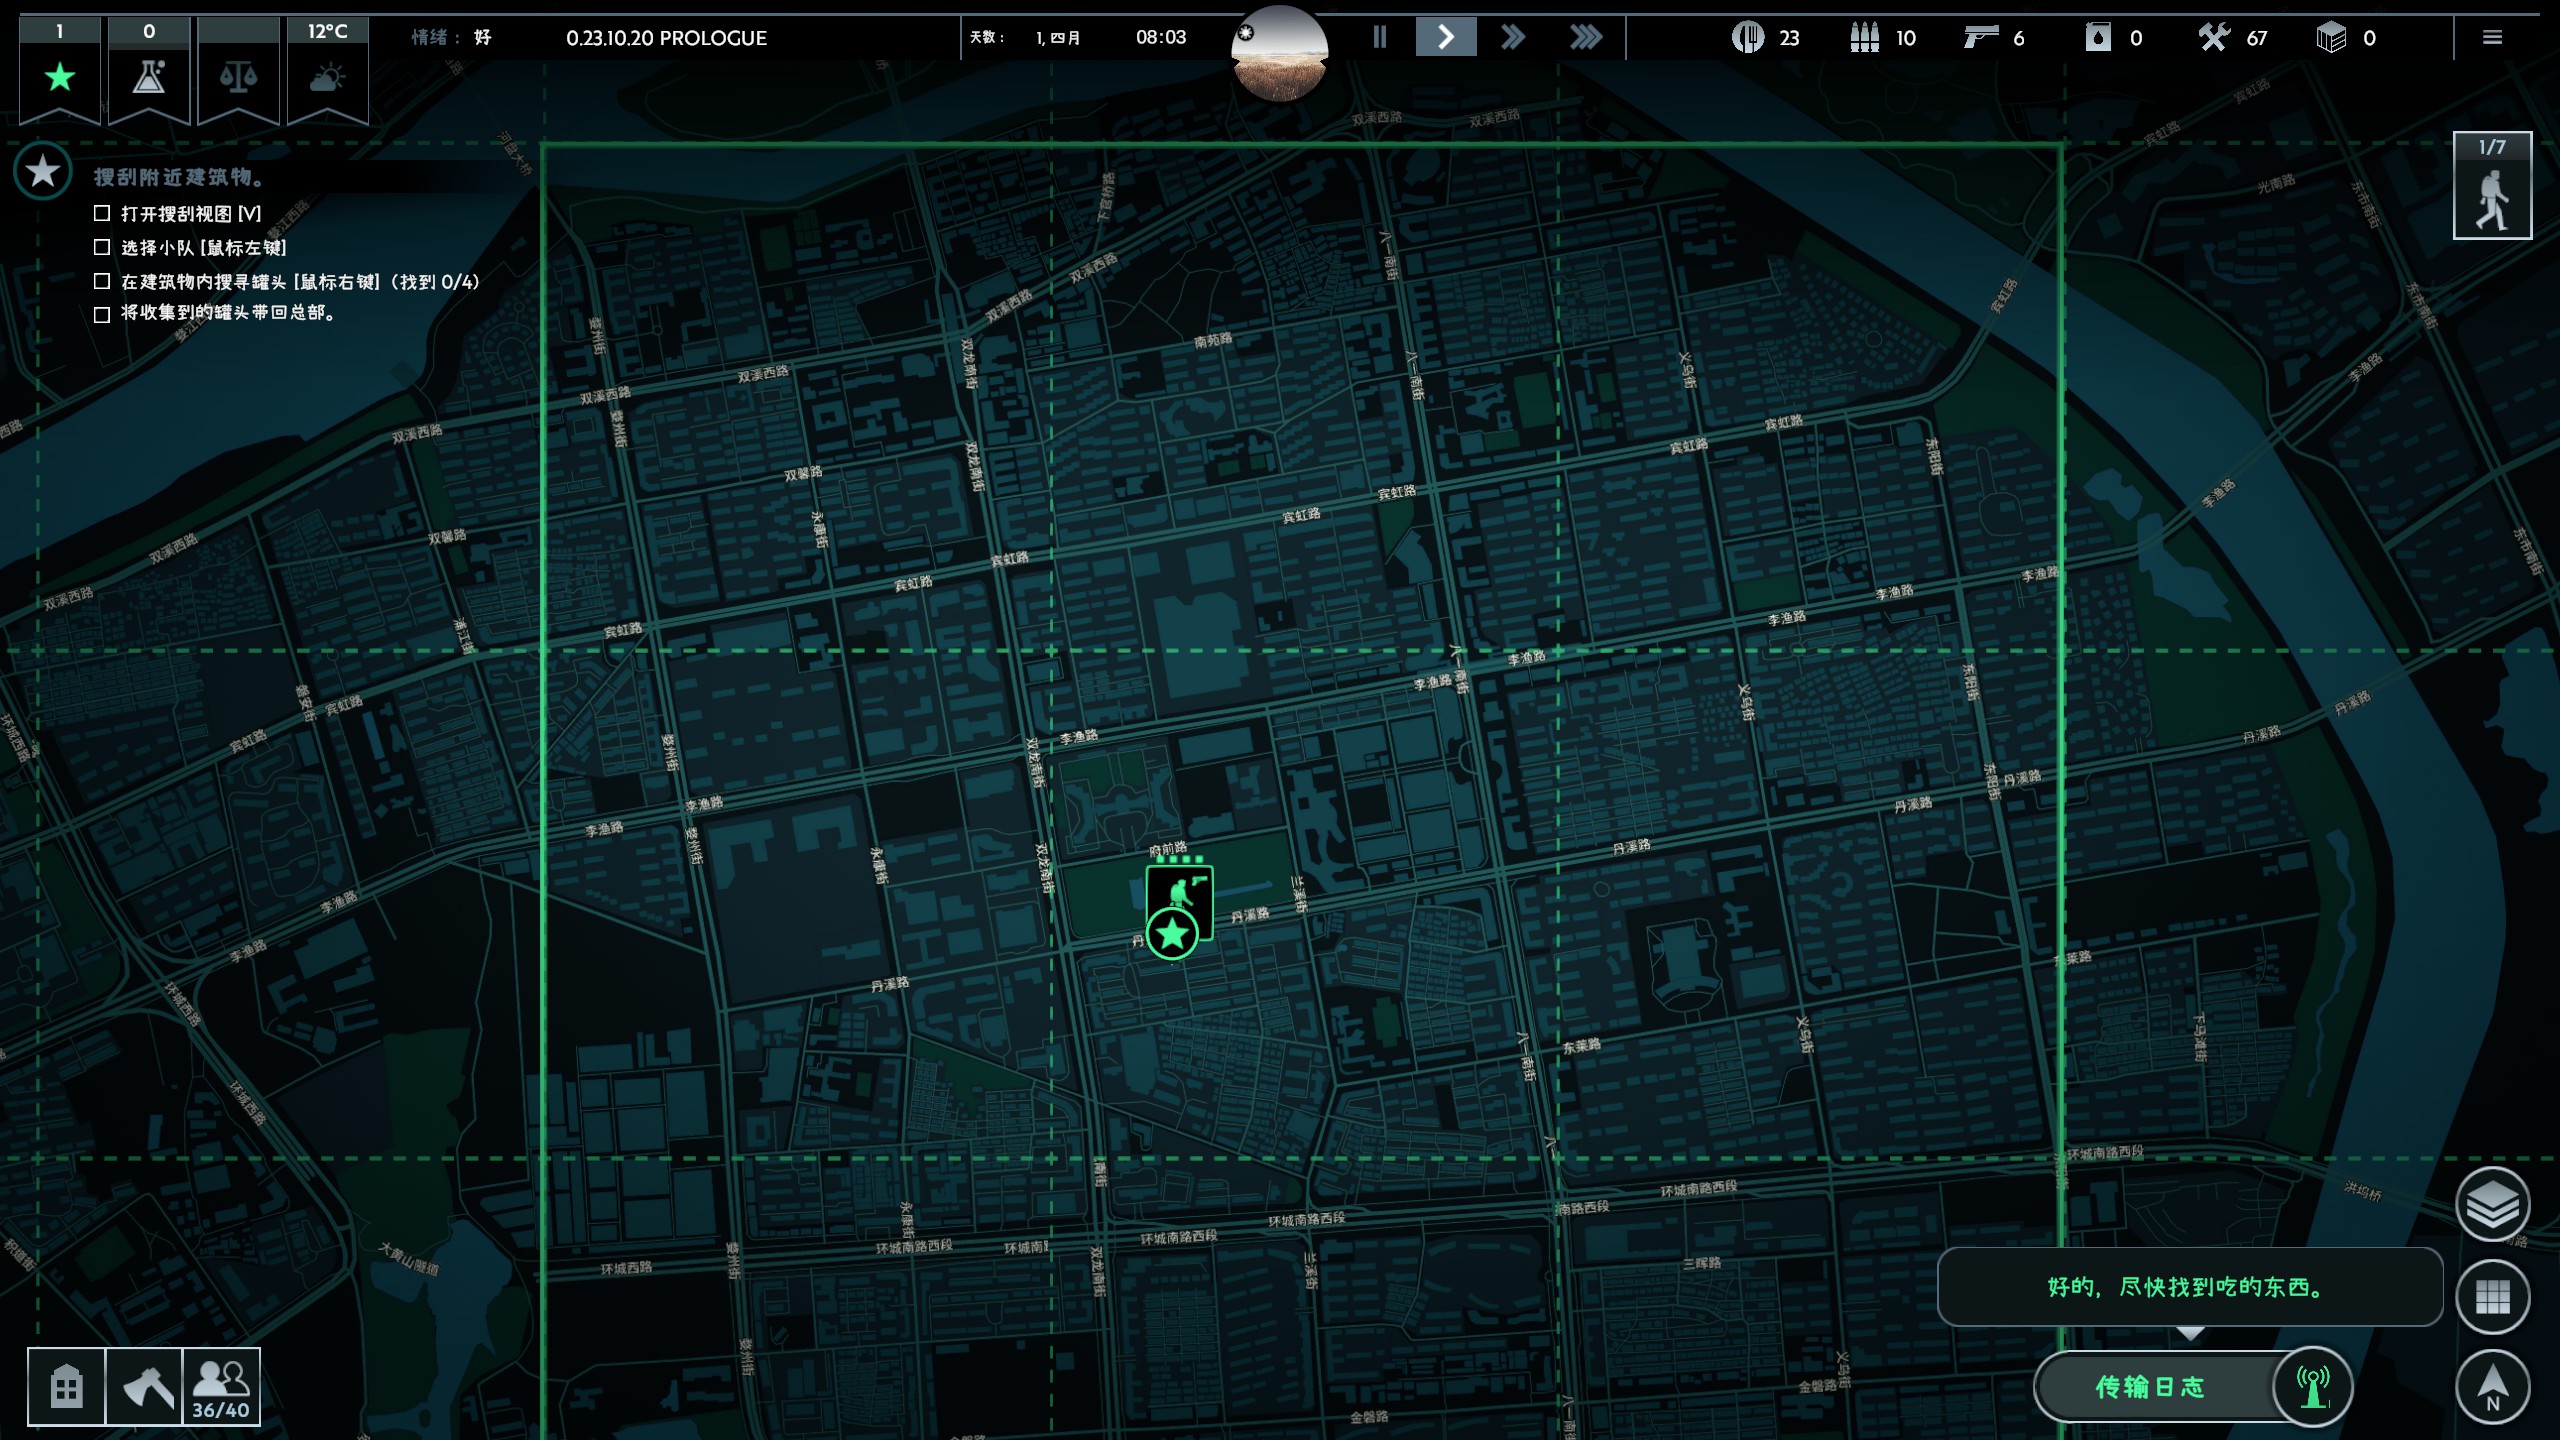2560x1440 pixels.
Task: Toggle the map grid icon
Action: tap(2492, 1297)
